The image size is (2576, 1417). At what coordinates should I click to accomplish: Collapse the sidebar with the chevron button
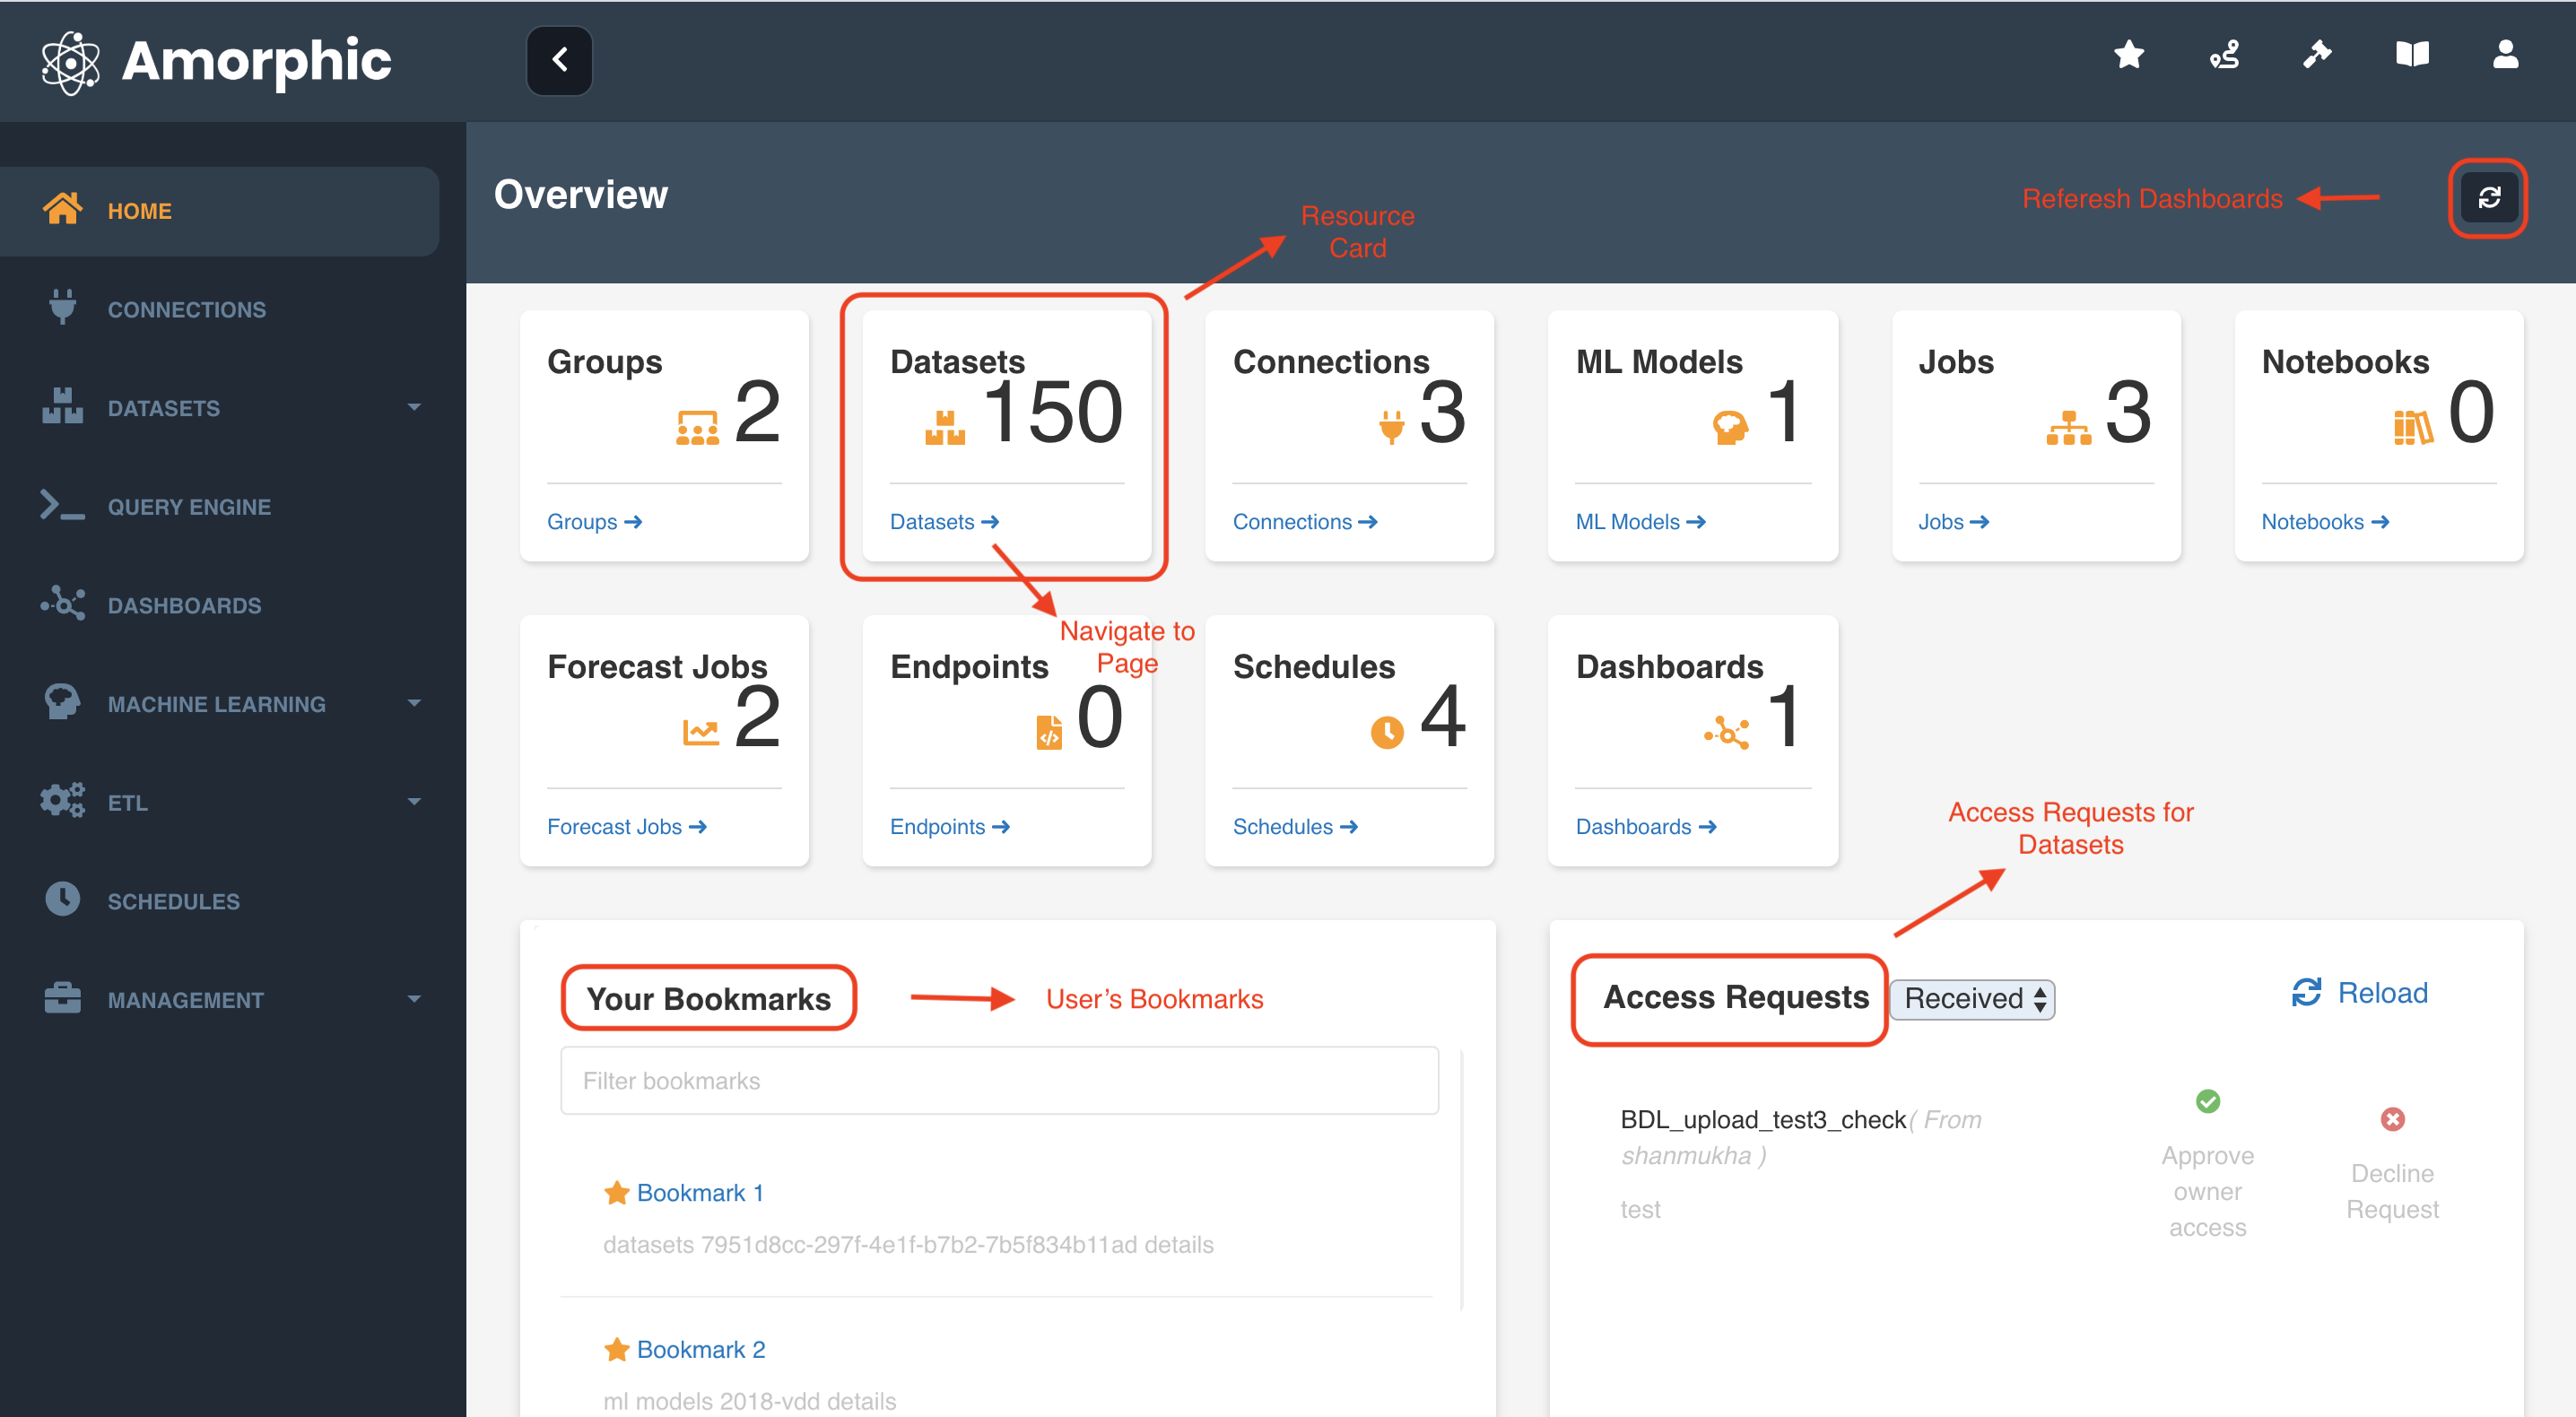click(559, 60)
